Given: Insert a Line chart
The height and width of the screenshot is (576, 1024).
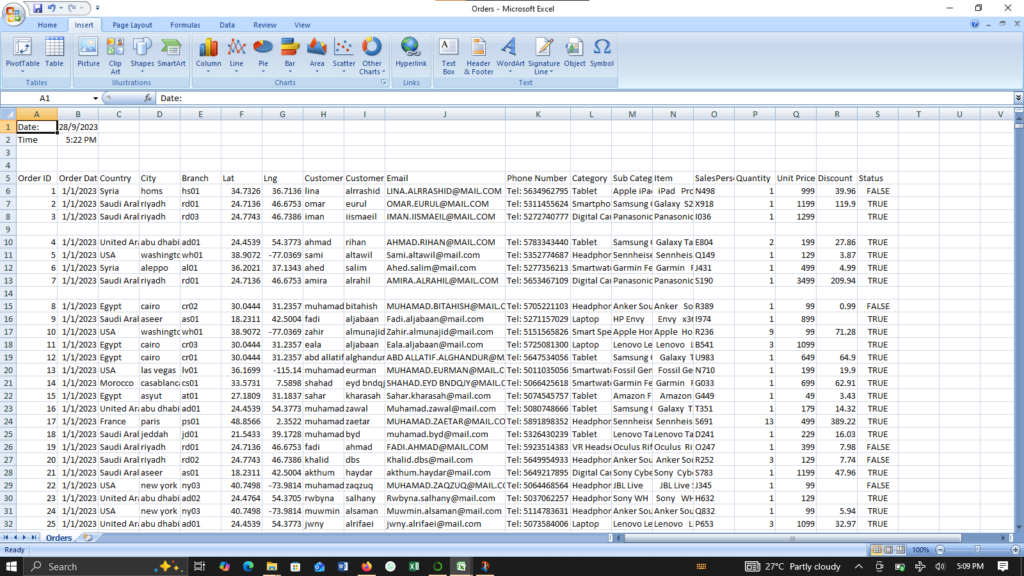Looking at the screenshot, I should pyautogui.click(x=236, y=55).
